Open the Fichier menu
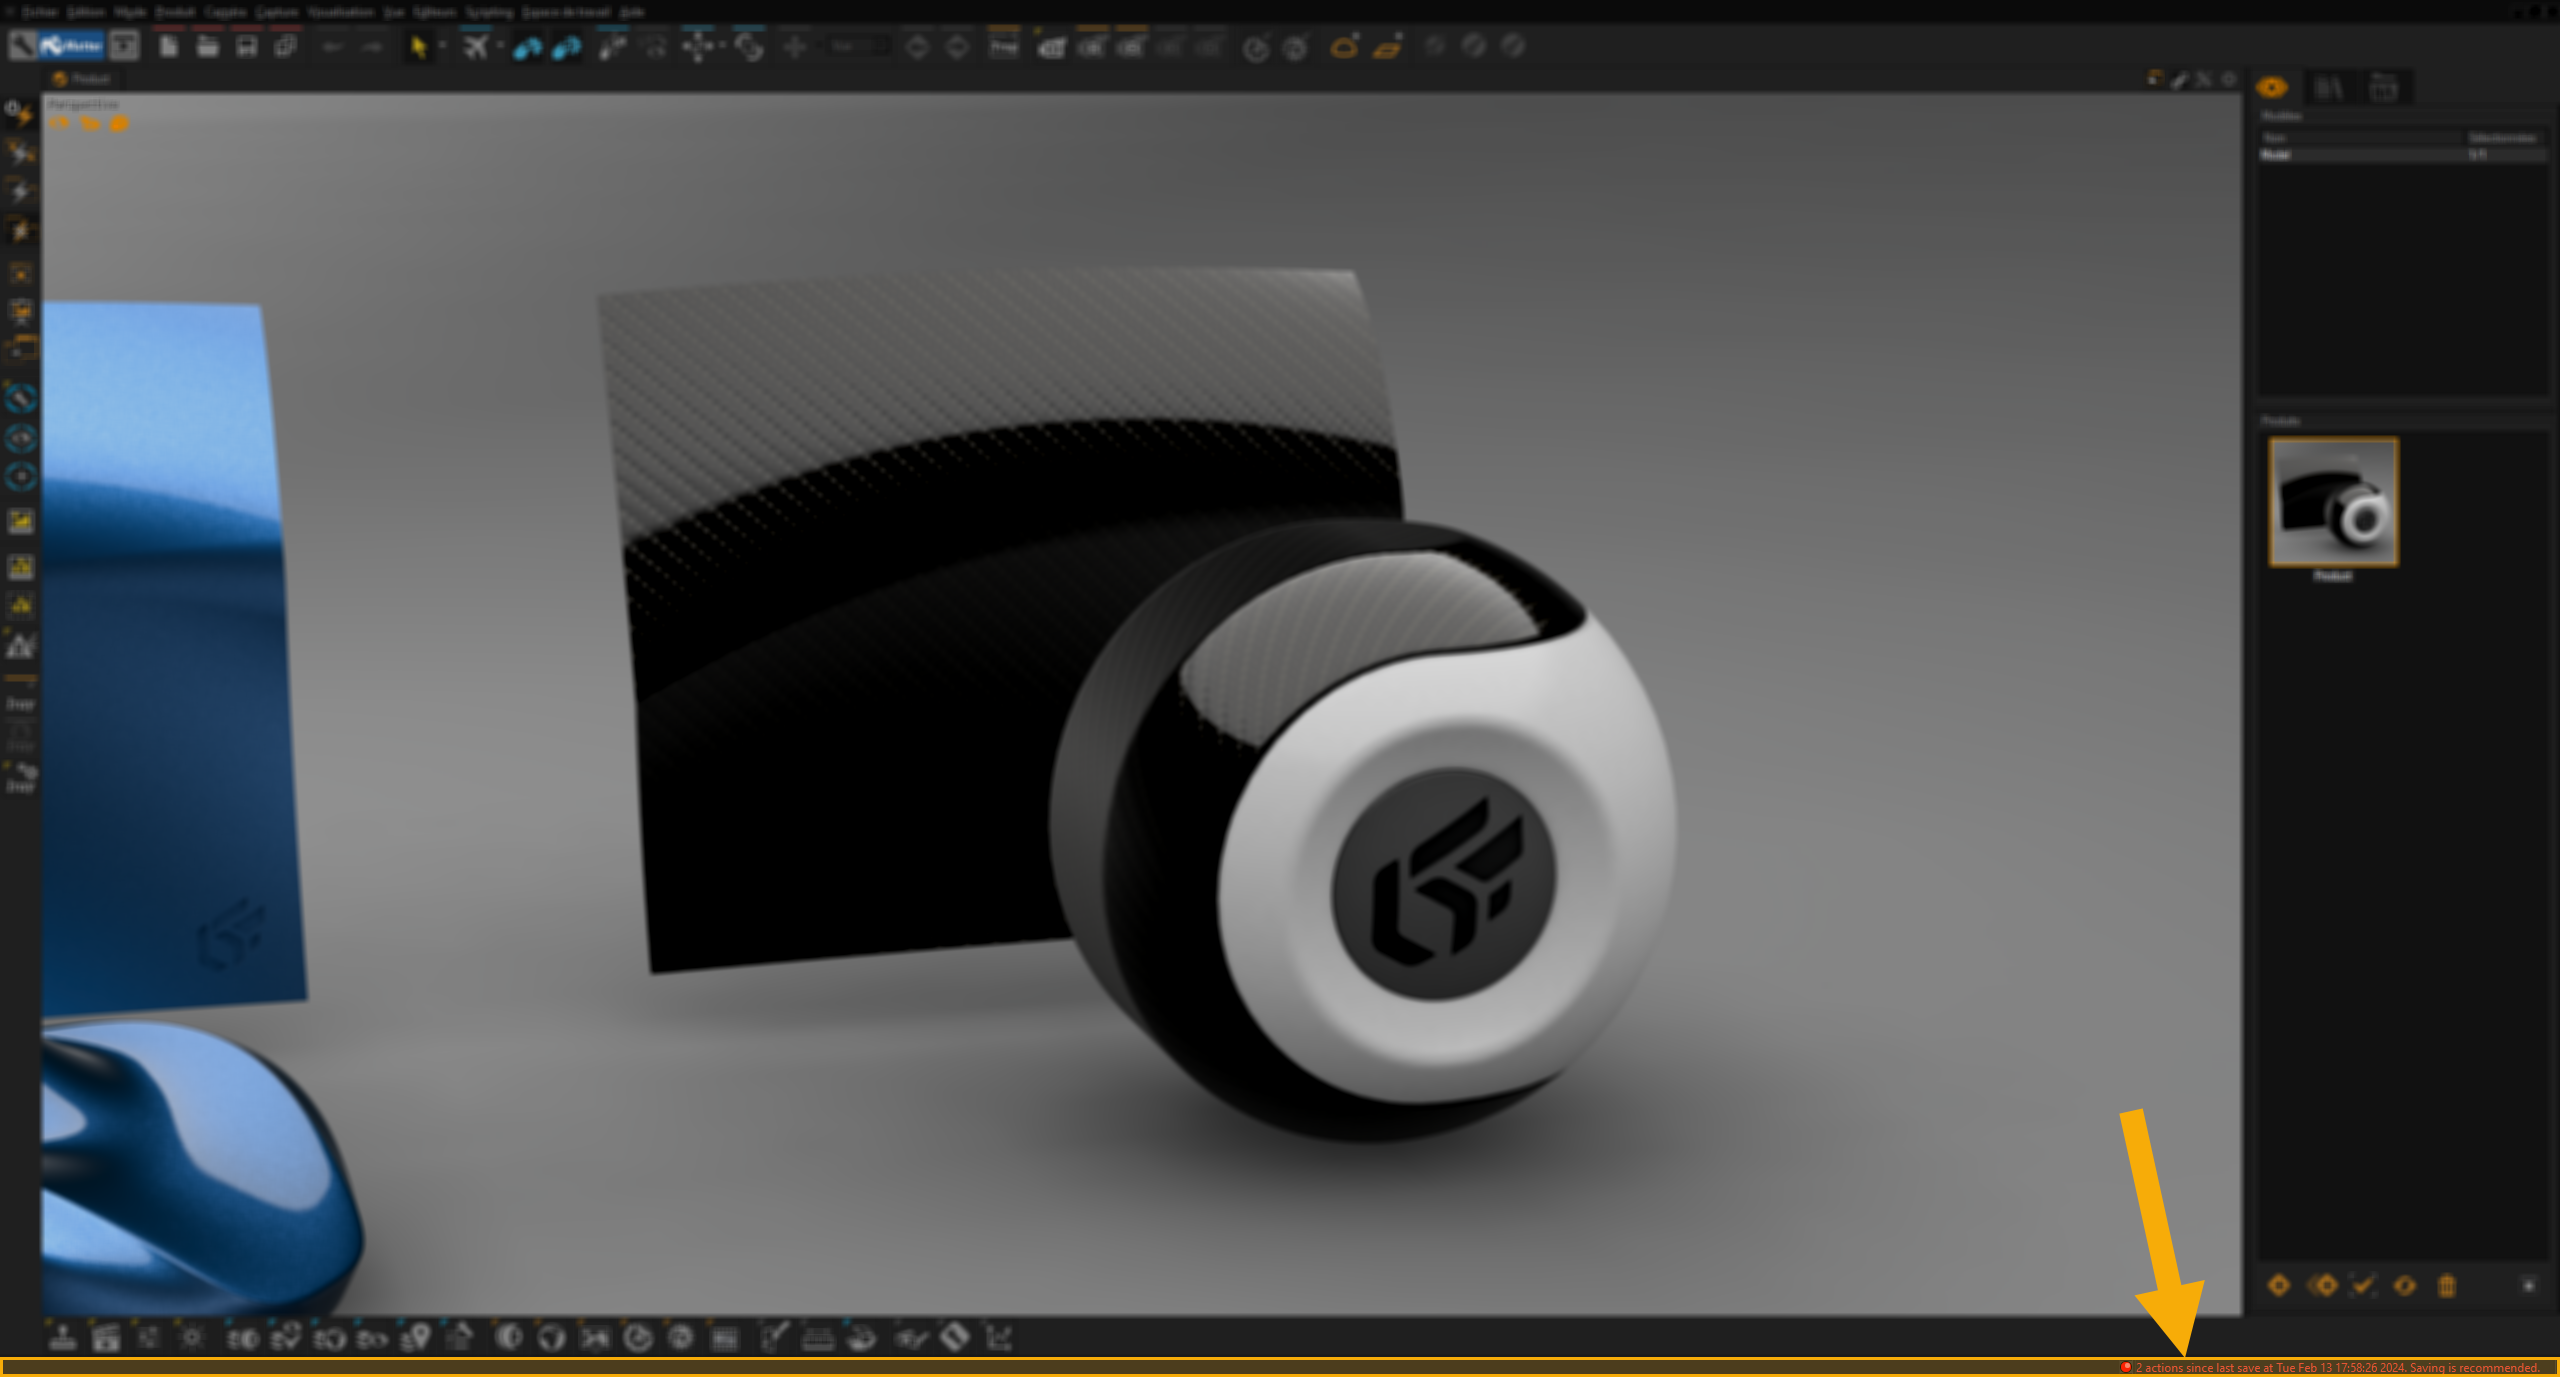Screen dimensions: 2560x1377 point(38,12)
